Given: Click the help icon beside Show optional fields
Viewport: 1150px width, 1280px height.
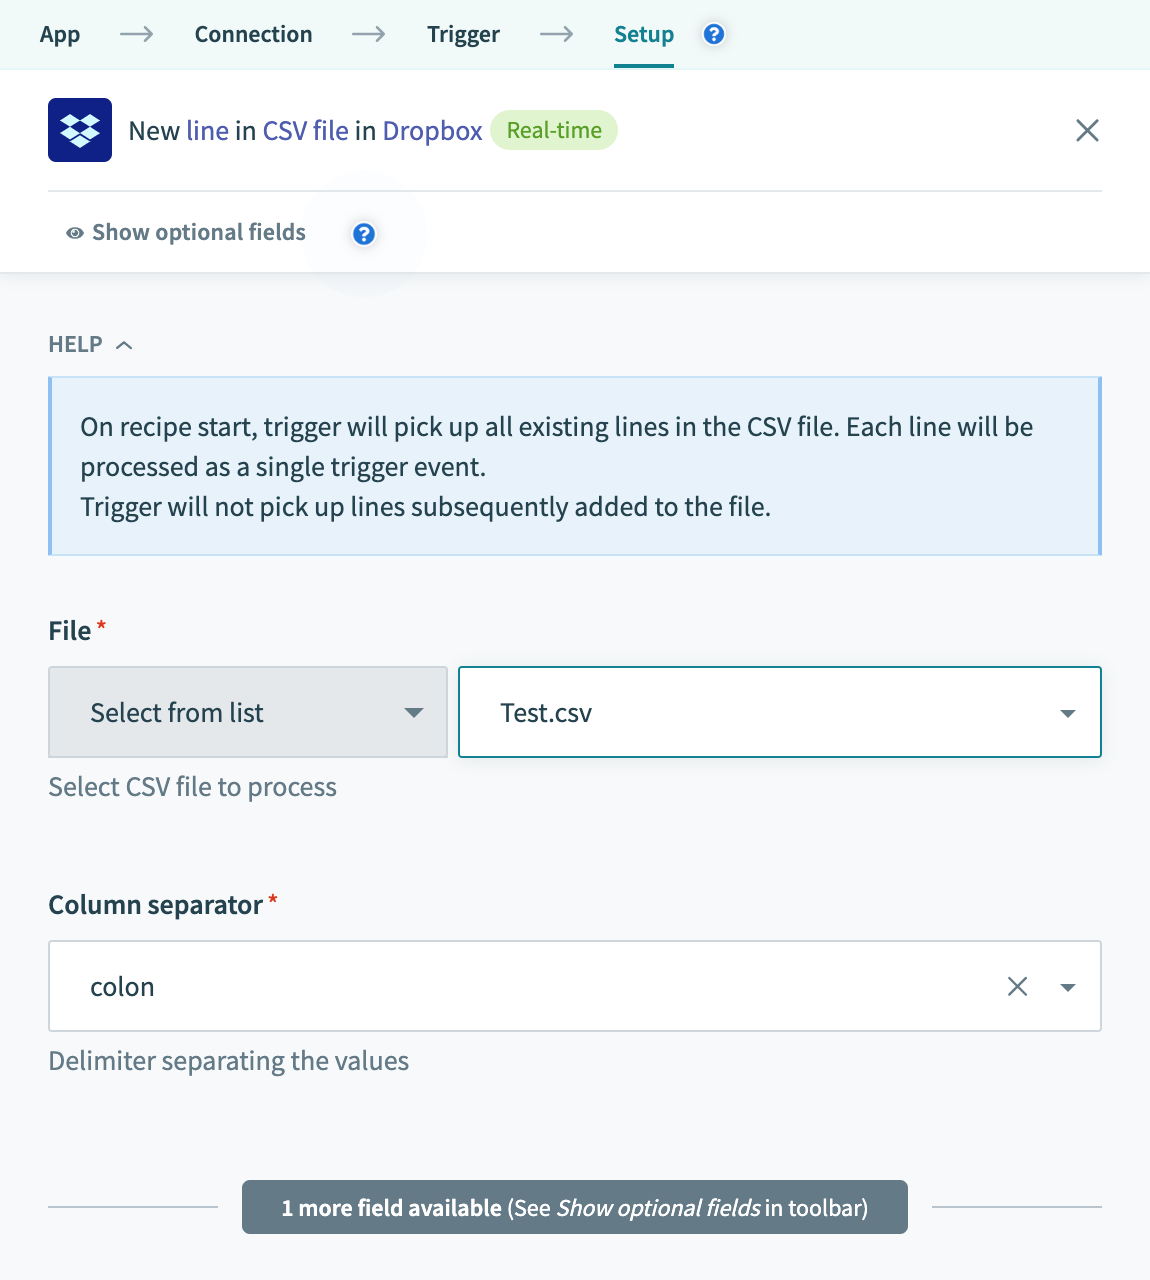Looking at the screenshot, I should 364,234.
